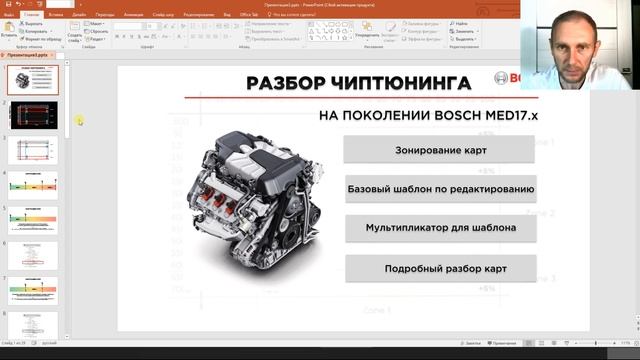The width and height of the screenshot is (640, 360).
Task: Activate Format Painter (Формат по образцу)
Action: (40, 39)
